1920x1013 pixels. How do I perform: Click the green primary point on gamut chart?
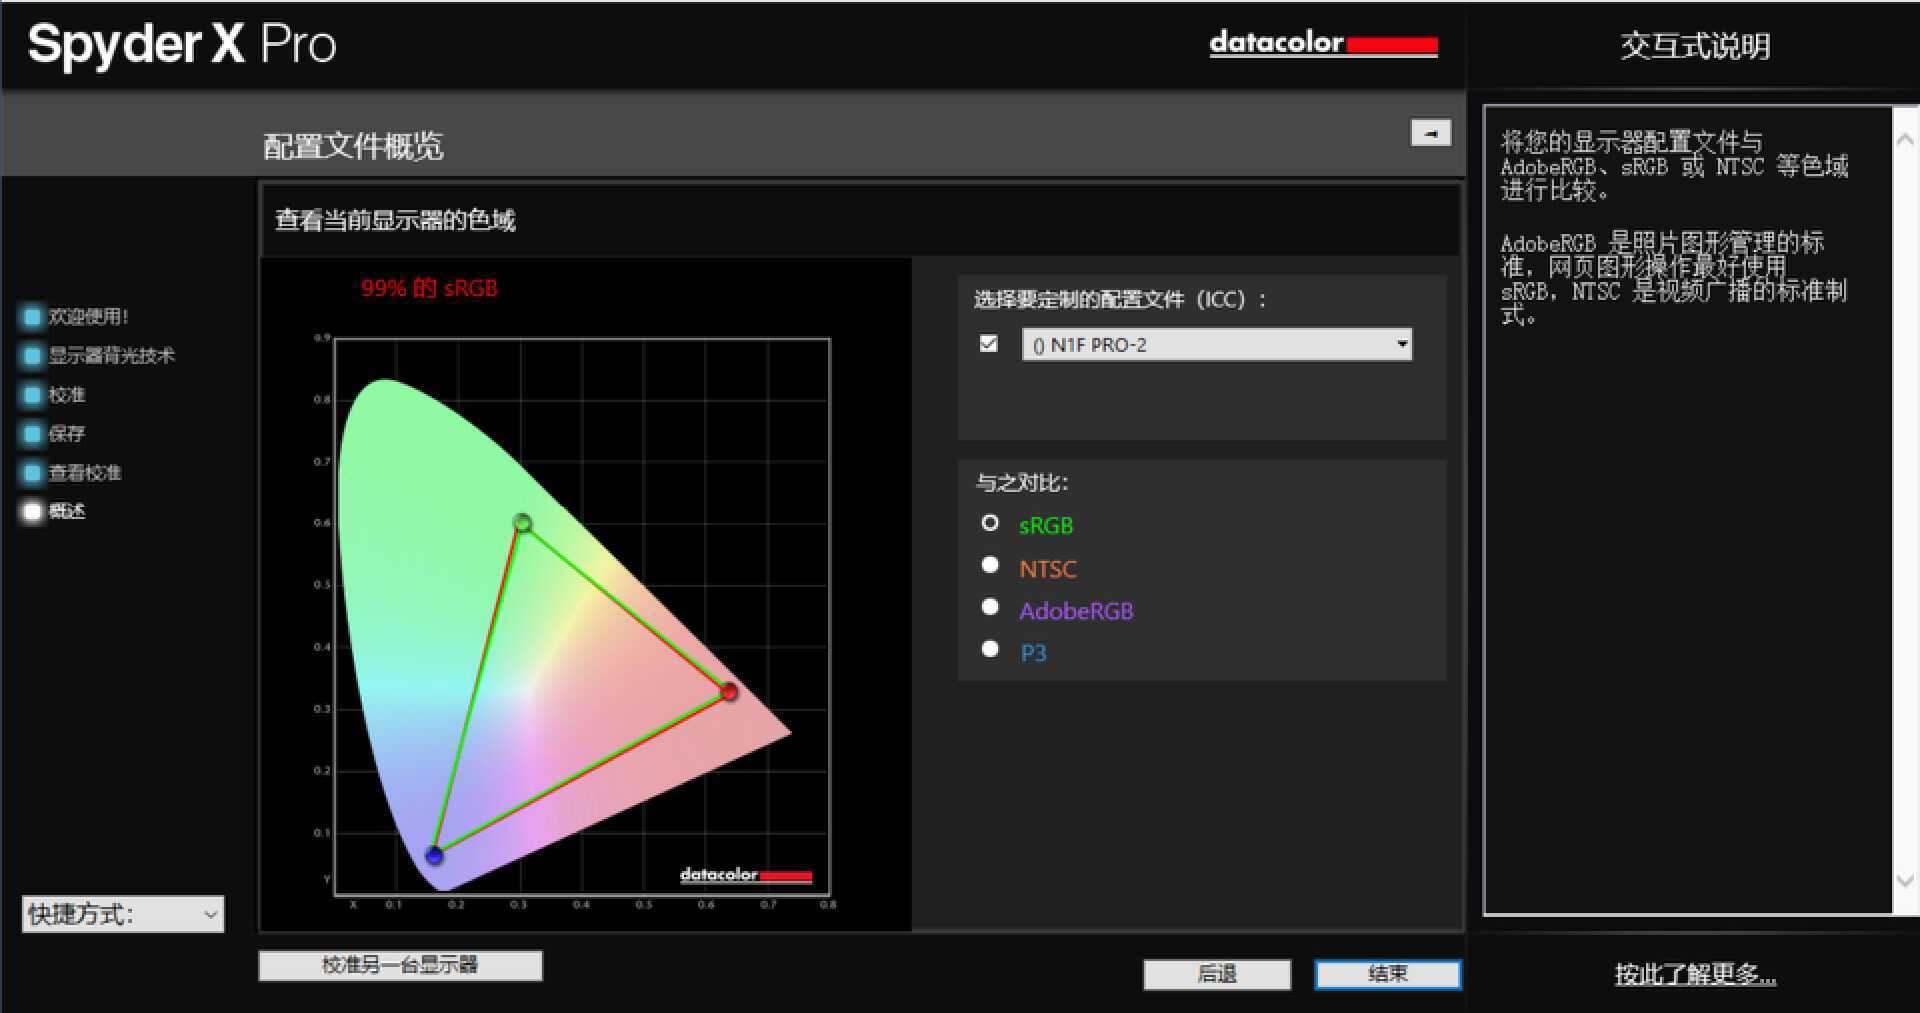[522, 523]
